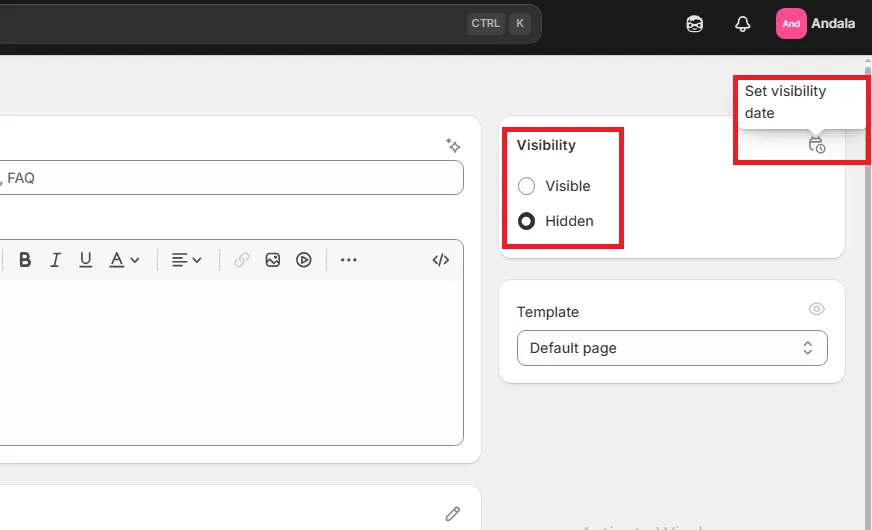This screenshot has height=530, width=872.
Task: Open more formatting options ellipsis
Action: pos(349,260)
